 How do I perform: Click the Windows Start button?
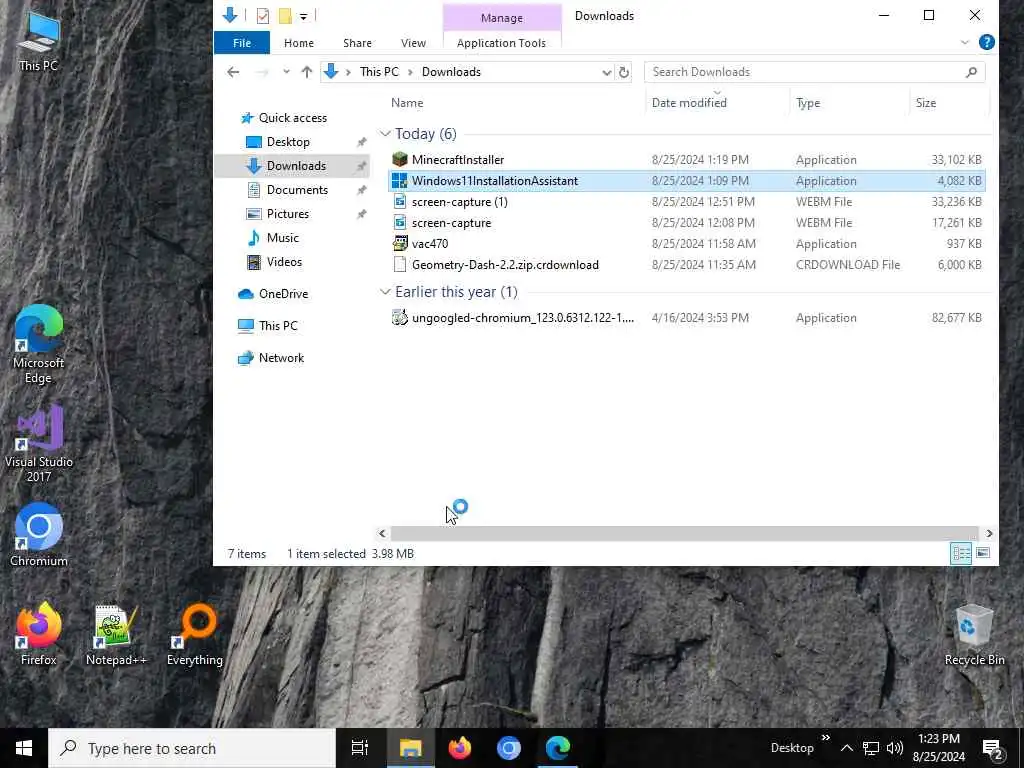24,748
